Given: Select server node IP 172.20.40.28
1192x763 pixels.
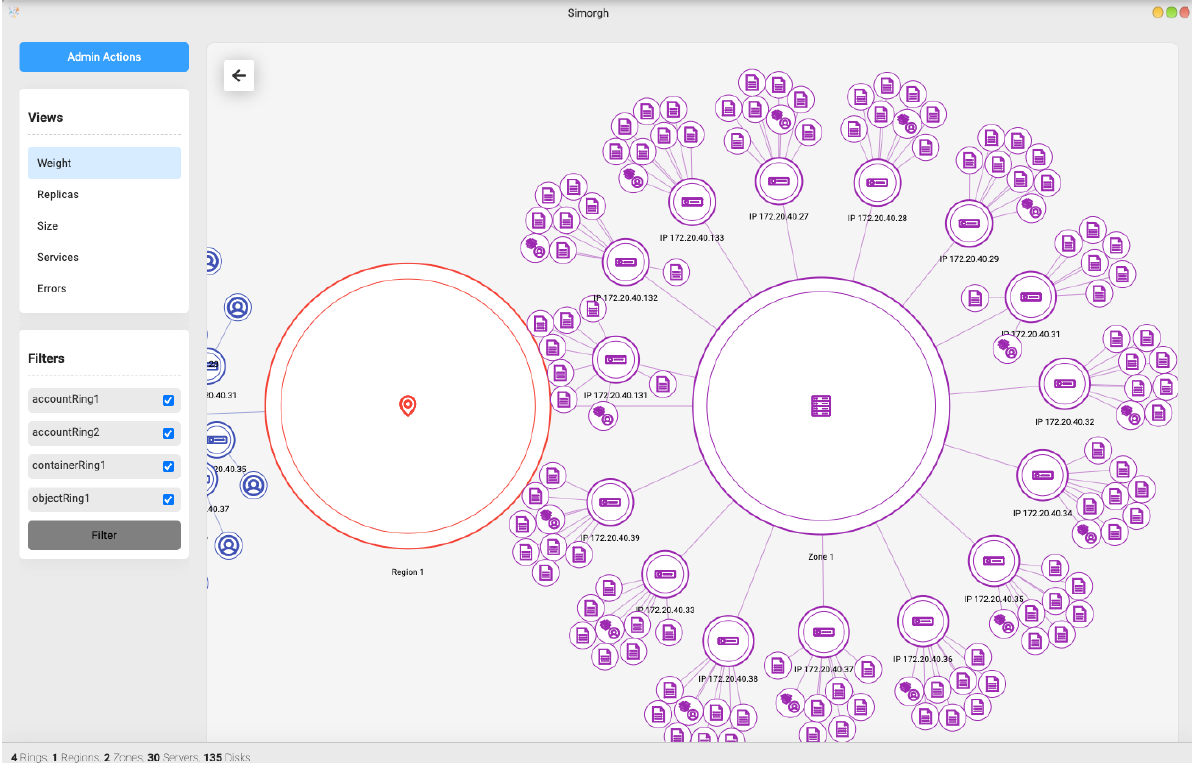Looking at the screenshot, I should 877,182.
